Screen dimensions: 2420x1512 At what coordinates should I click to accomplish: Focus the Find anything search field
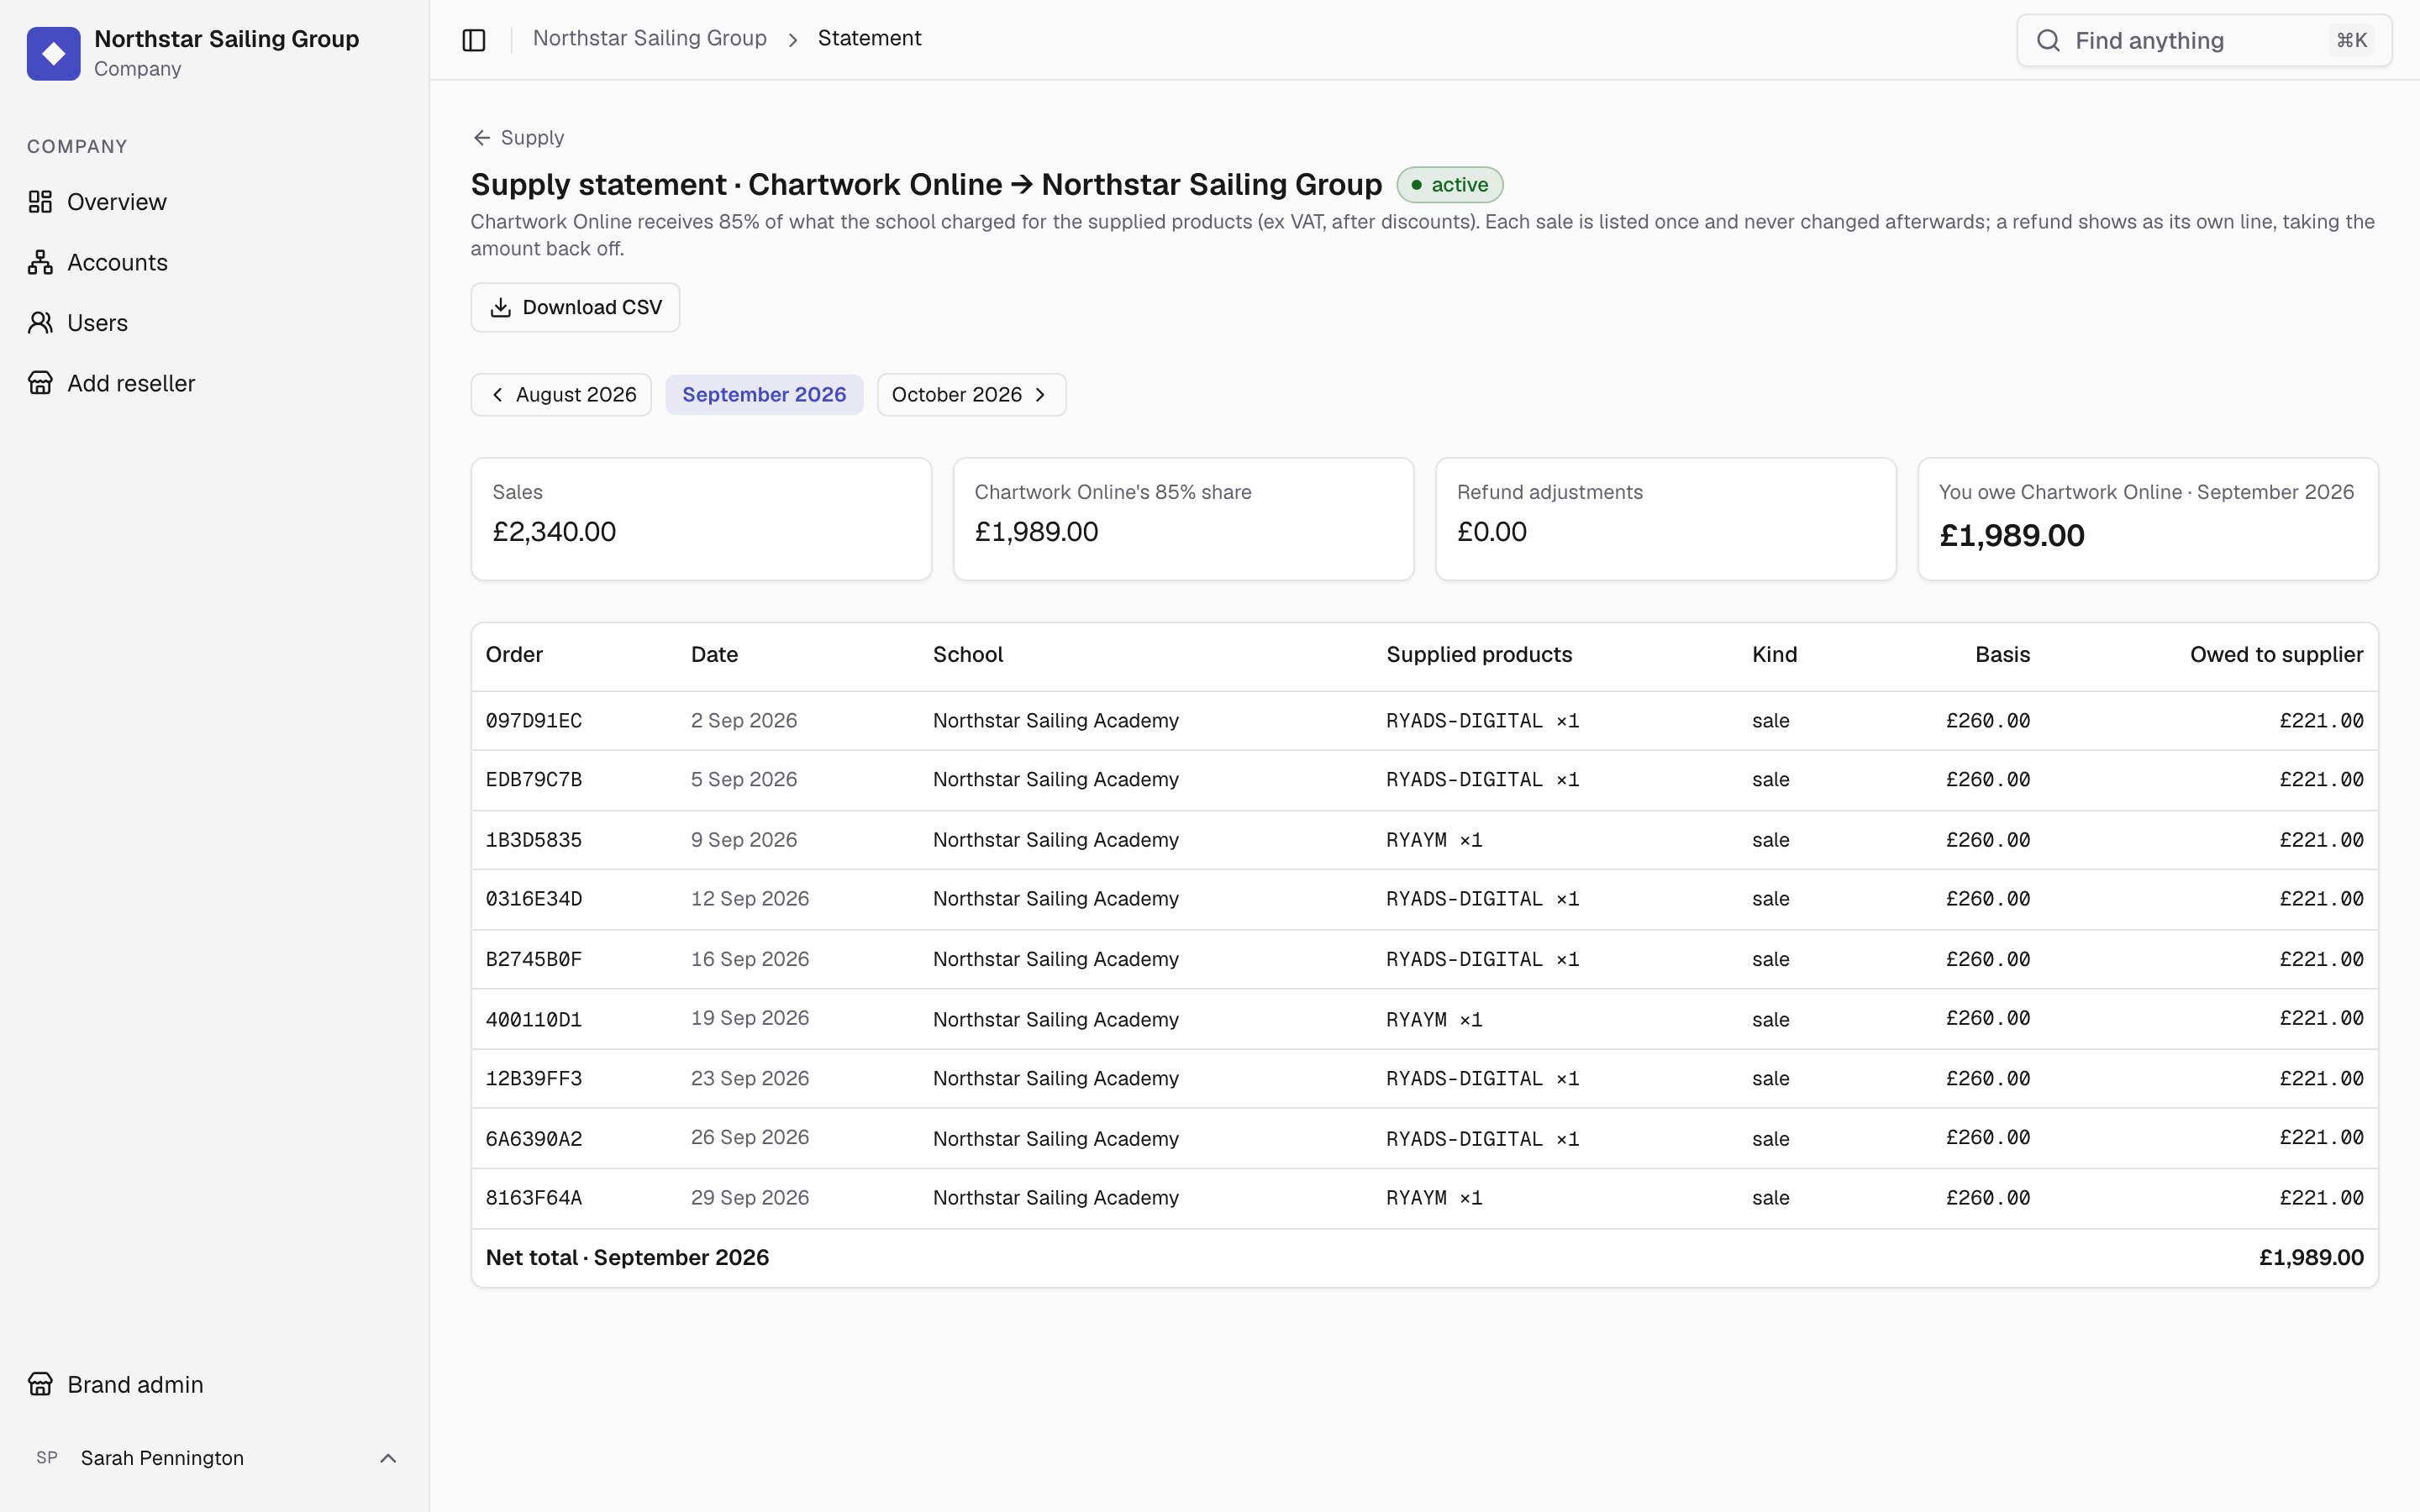pyautogui.click(x=2204, y=40)
